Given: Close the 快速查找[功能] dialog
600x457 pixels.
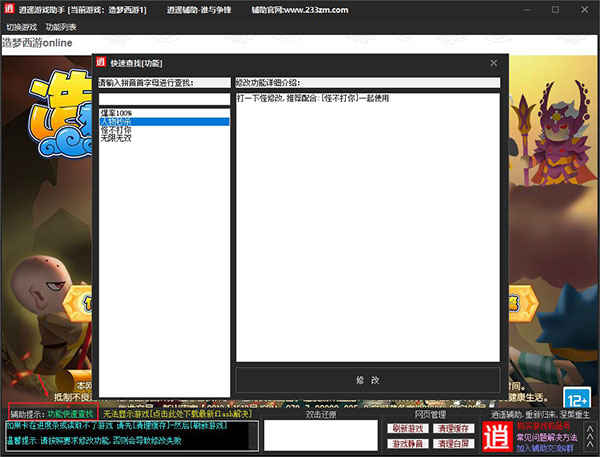Looking at the screenshot, I should 494,63.
